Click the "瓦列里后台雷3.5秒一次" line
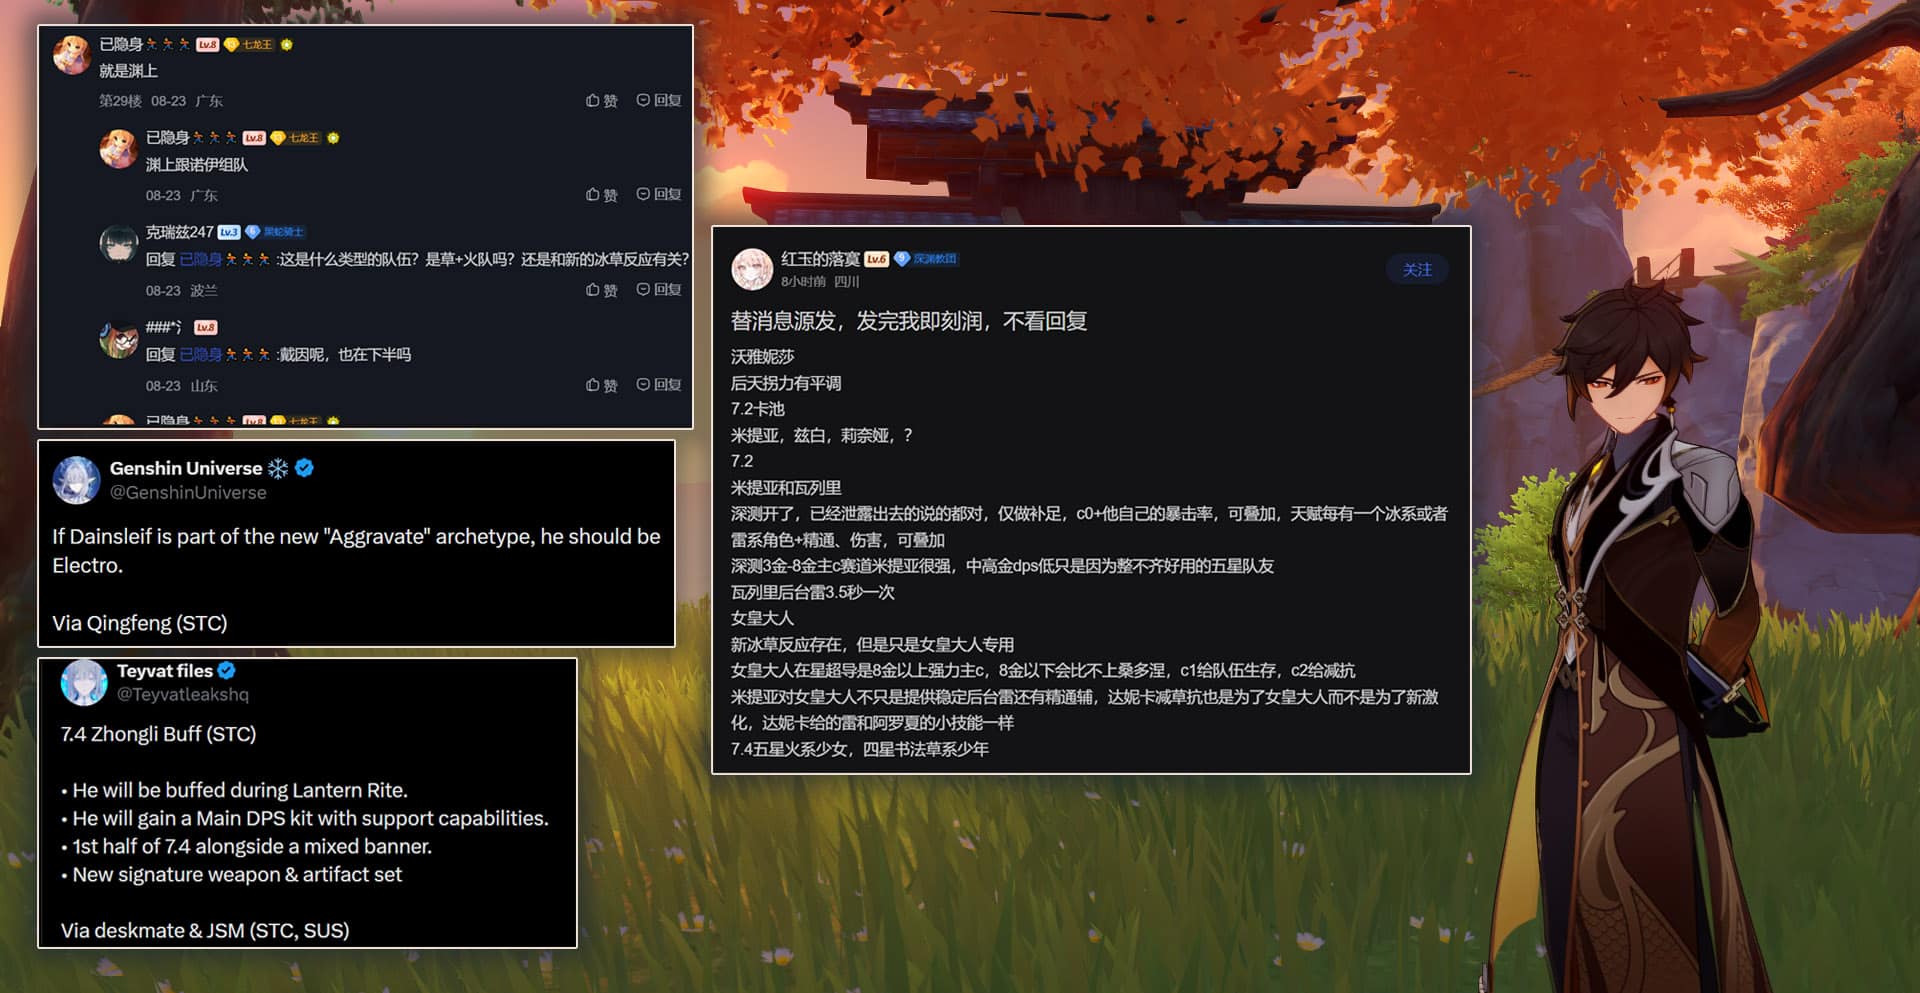This screenshot has width=1920, height=993. [813, 592]
